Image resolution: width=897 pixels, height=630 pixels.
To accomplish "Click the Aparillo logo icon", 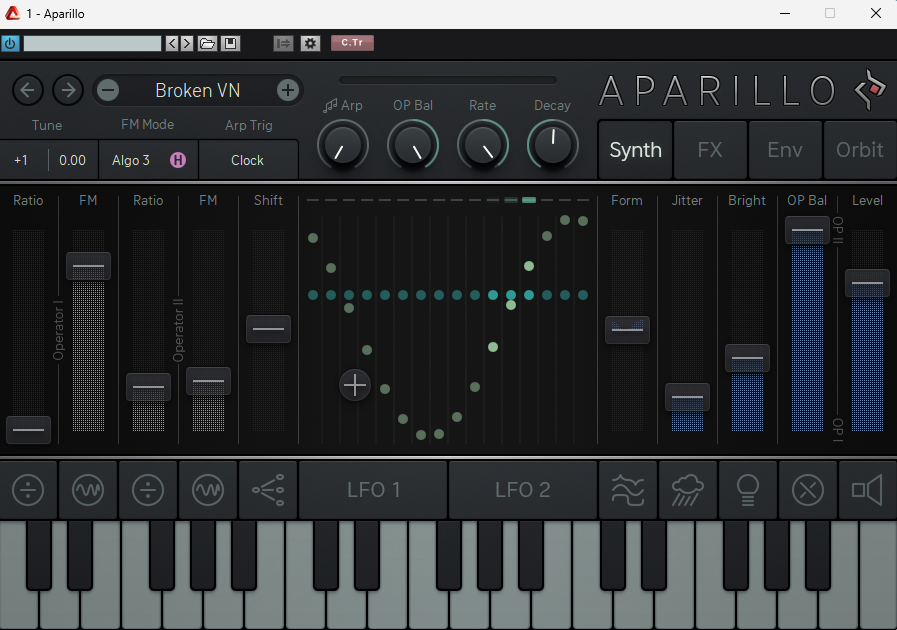I will click(x=870, y=90).
